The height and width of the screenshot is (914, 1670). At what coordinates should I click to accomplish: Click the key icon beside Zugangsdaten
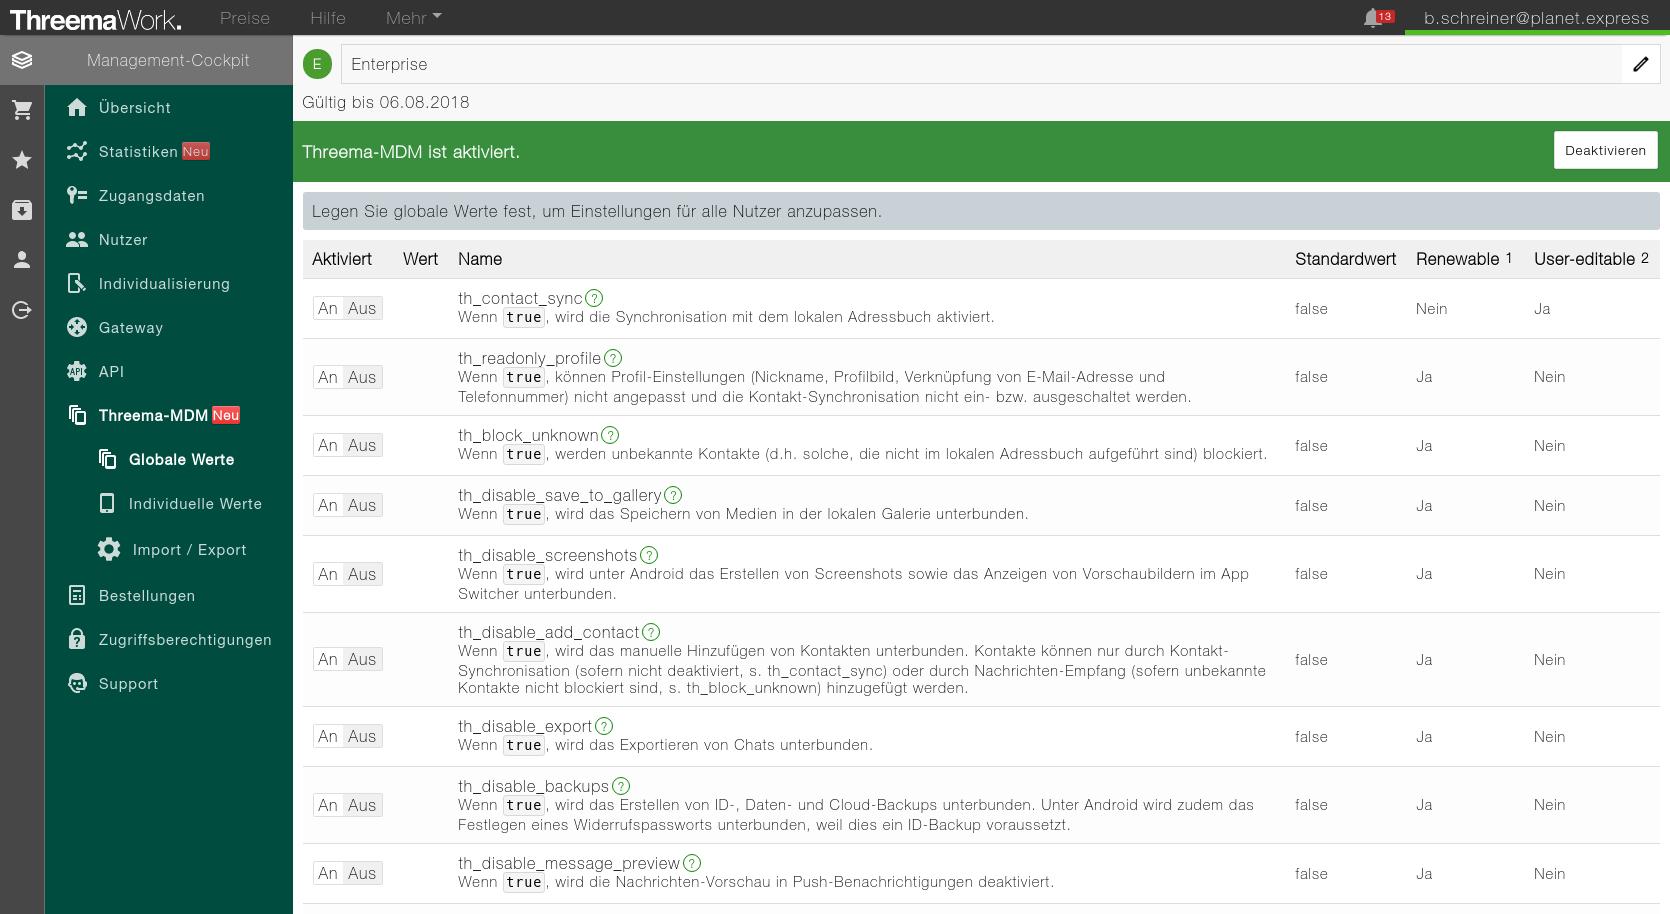(x=77, y=195)
